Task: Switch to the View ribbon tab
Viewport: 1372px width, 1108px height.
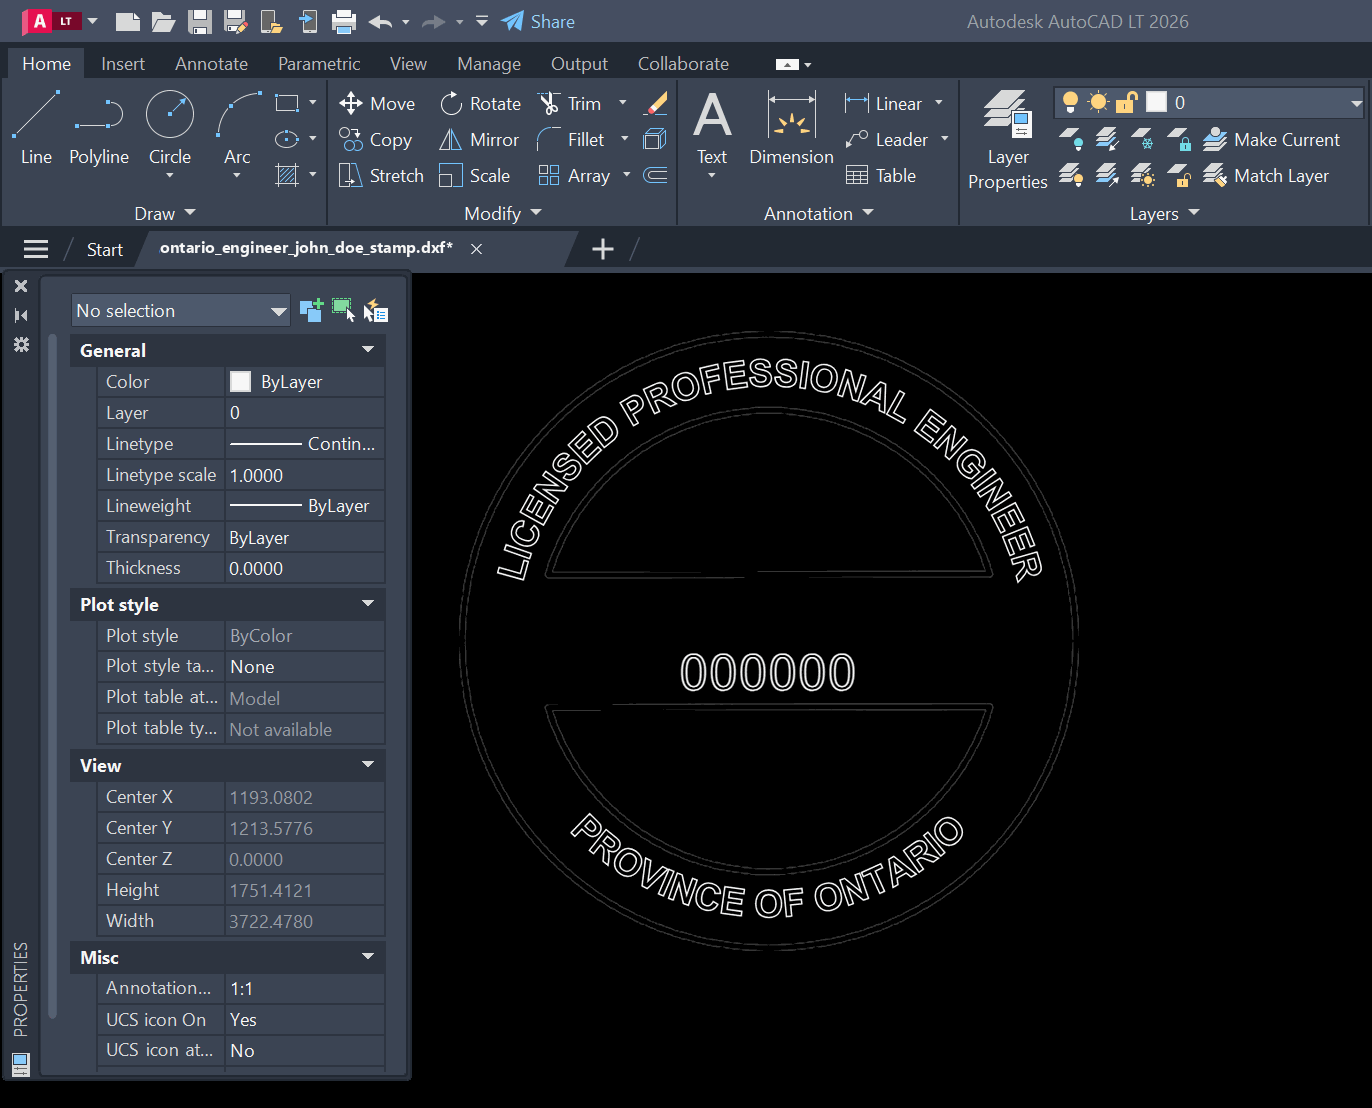Action: 408,64
